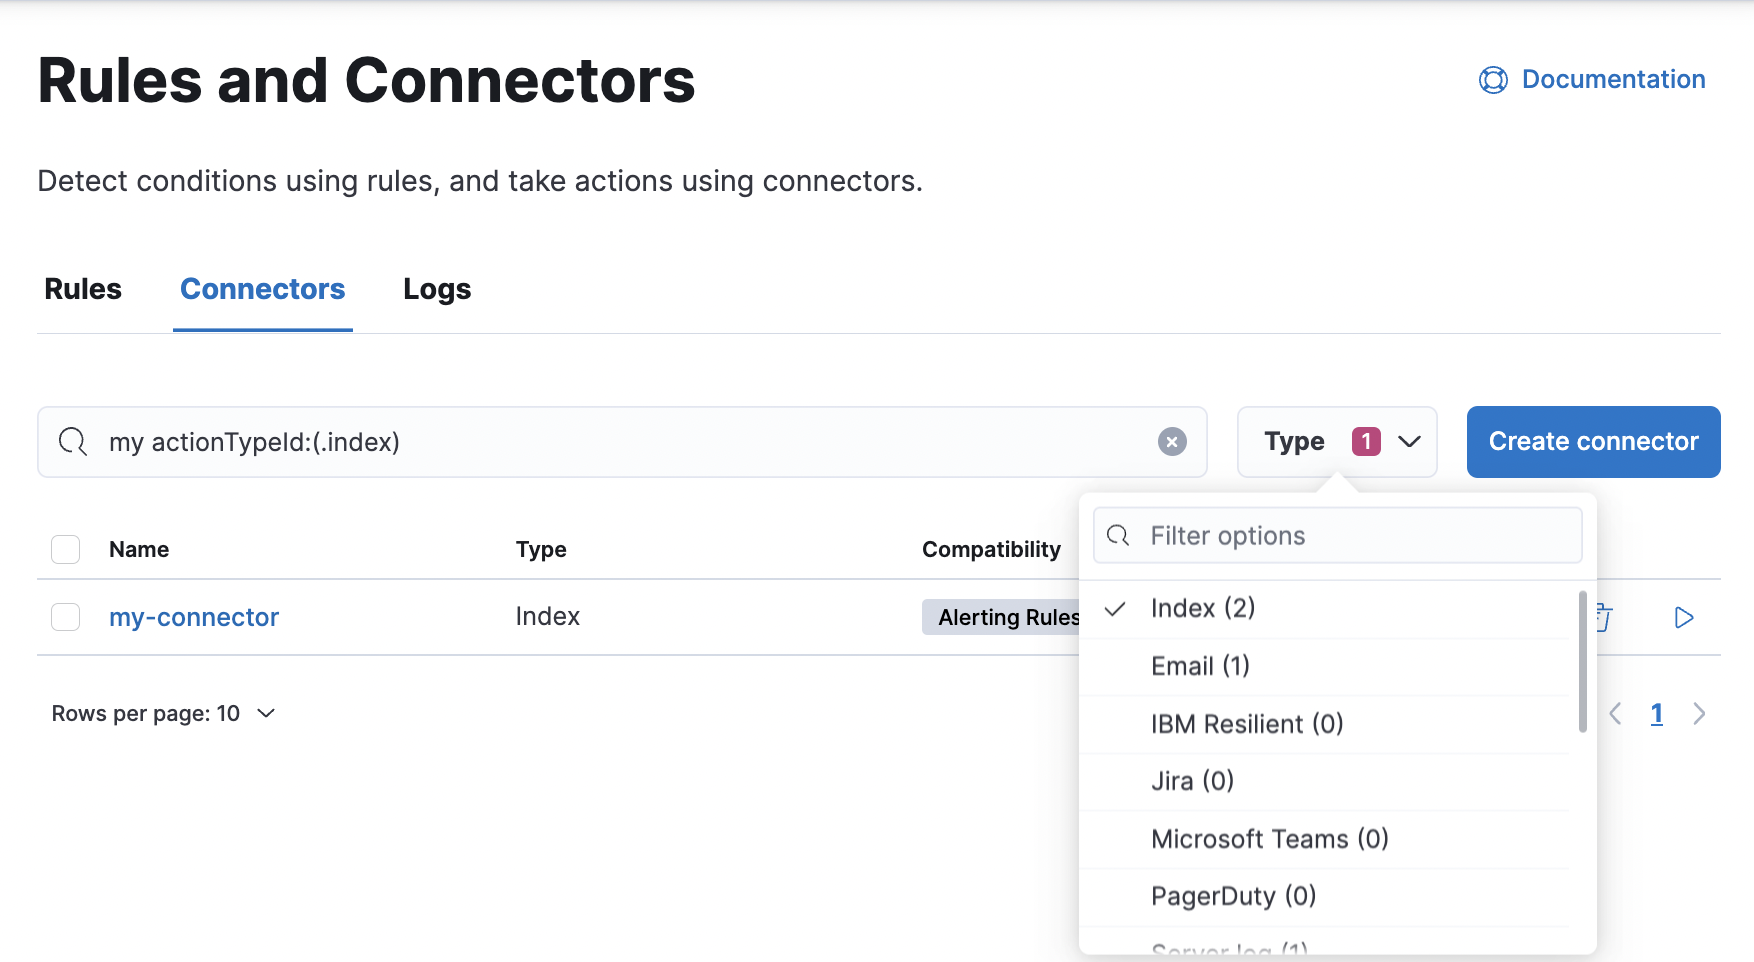Open my-connector details link
Image resolution: width=1754 pixels, height=962 pixels.
(194, 617)
